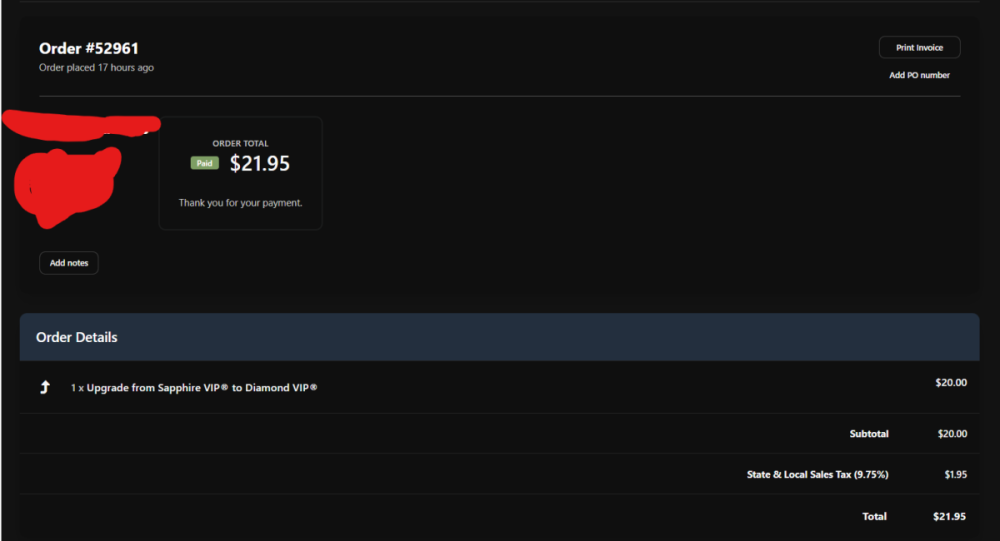The height and width of the screenshot is (541, 1000).
Task: Click the upgrade arrow icon
Action: click(x=45, y=387)
